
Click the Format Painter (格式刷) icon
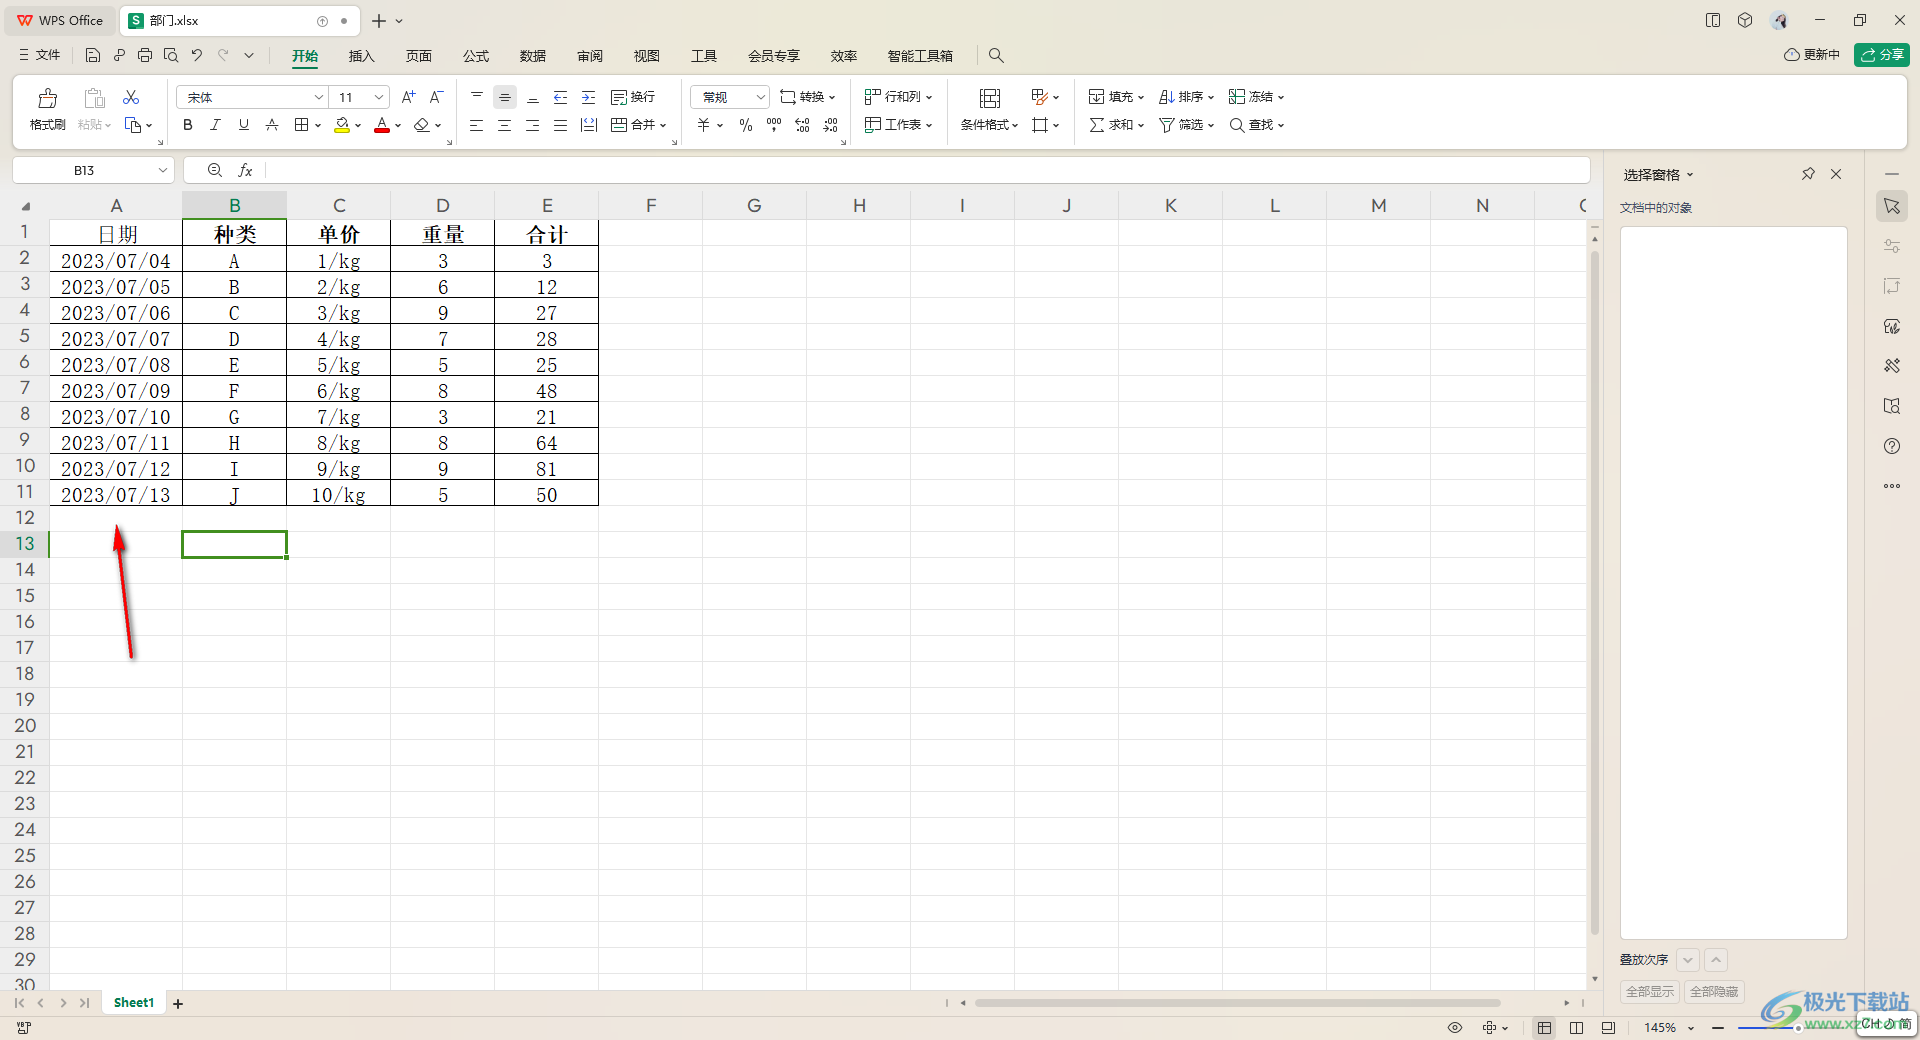tap(47, 98)
